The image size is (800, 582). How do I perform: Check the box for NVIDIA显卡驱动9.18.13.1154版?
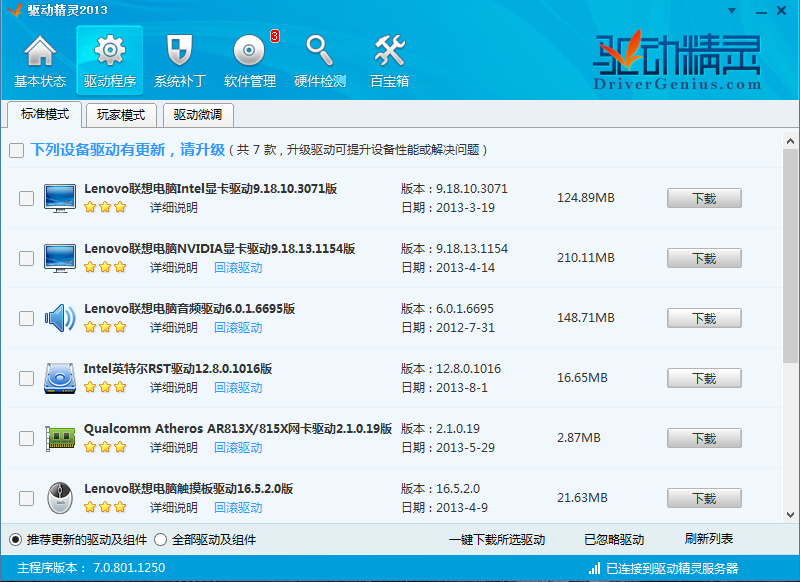pos(27,258)
